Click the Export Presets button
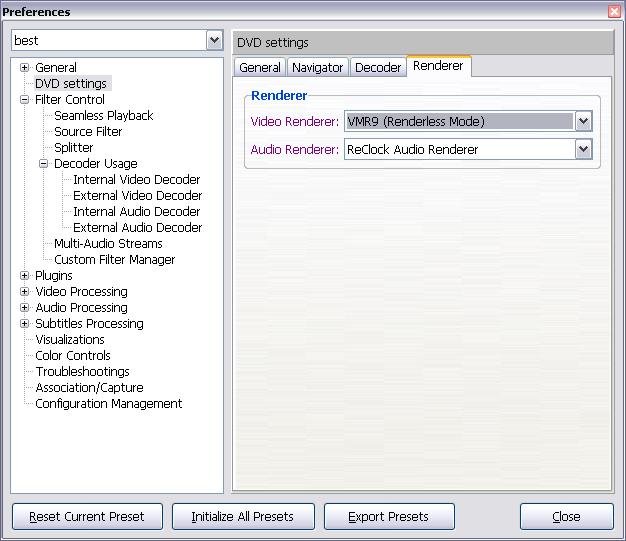Viewport: 626px width, 541px height. pyautogui.click(x=388, y=517)
